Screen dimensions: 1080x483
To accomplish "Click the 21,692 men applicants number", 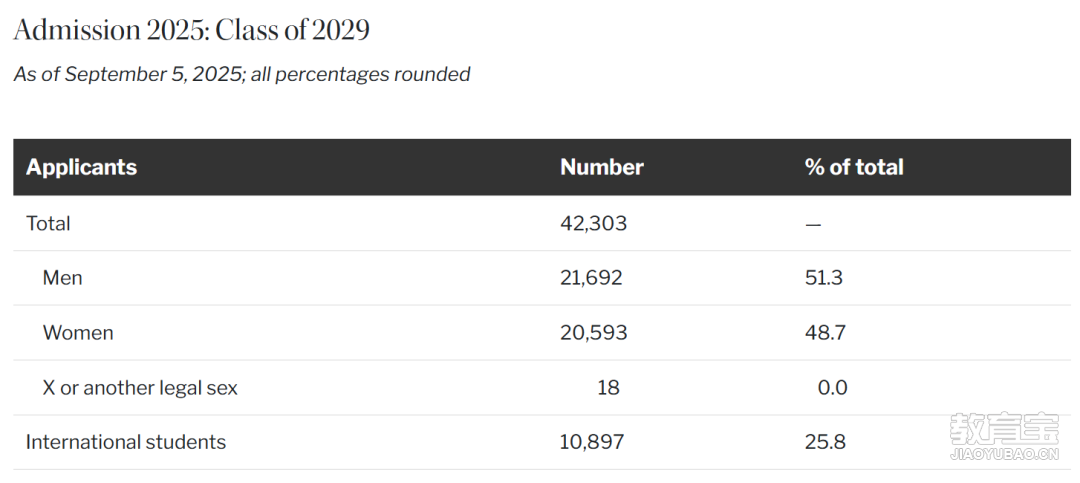I will pos(591,278).
